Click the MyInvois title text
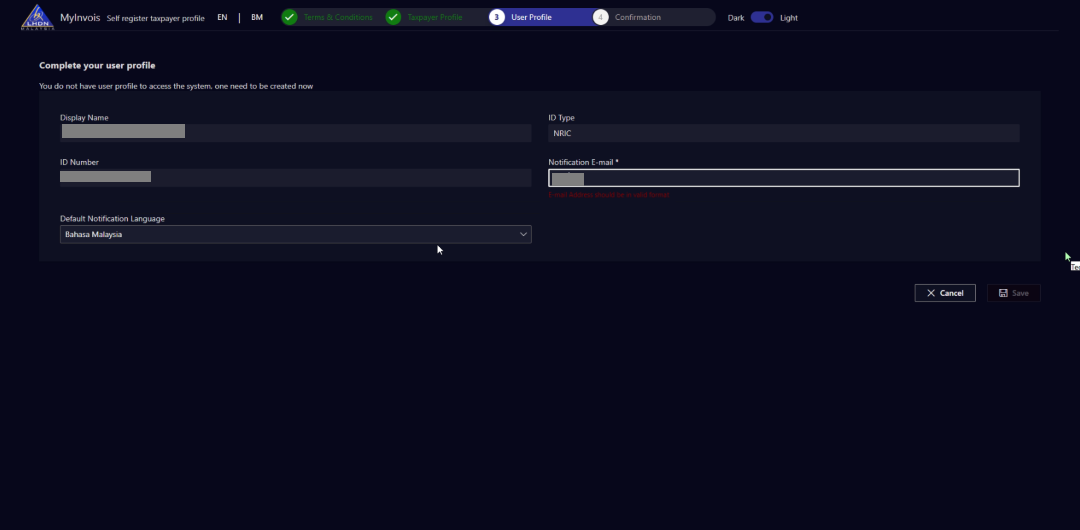The image size is (1080, 530). point(80,17)
